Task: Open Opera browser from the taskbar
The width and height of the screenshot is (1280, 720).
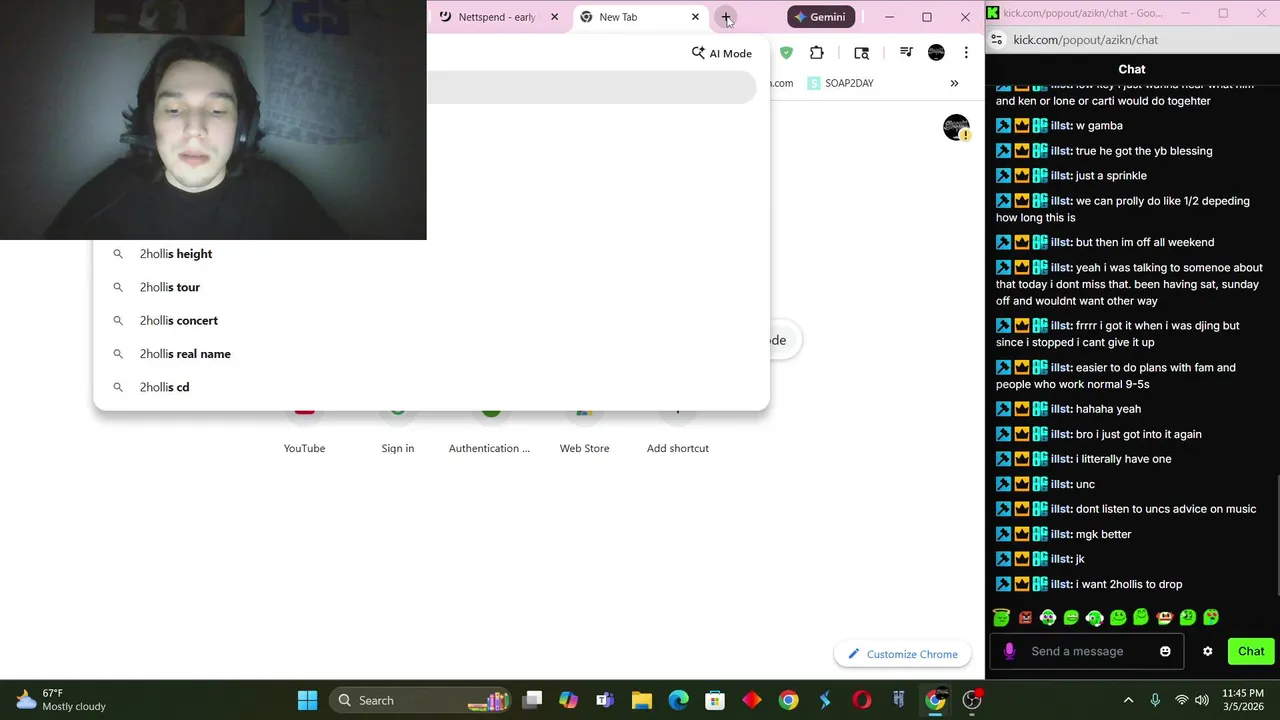Action: 862,700
